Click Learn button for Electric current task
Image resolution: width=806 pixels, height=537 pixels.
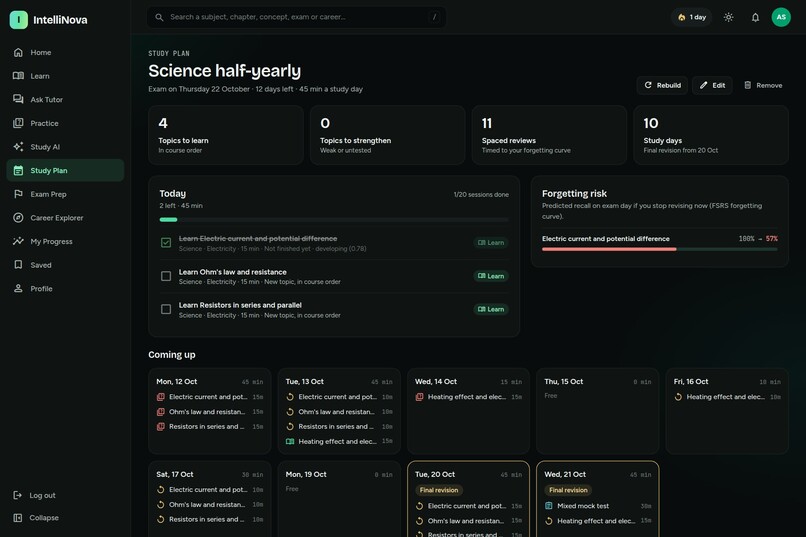491,243
